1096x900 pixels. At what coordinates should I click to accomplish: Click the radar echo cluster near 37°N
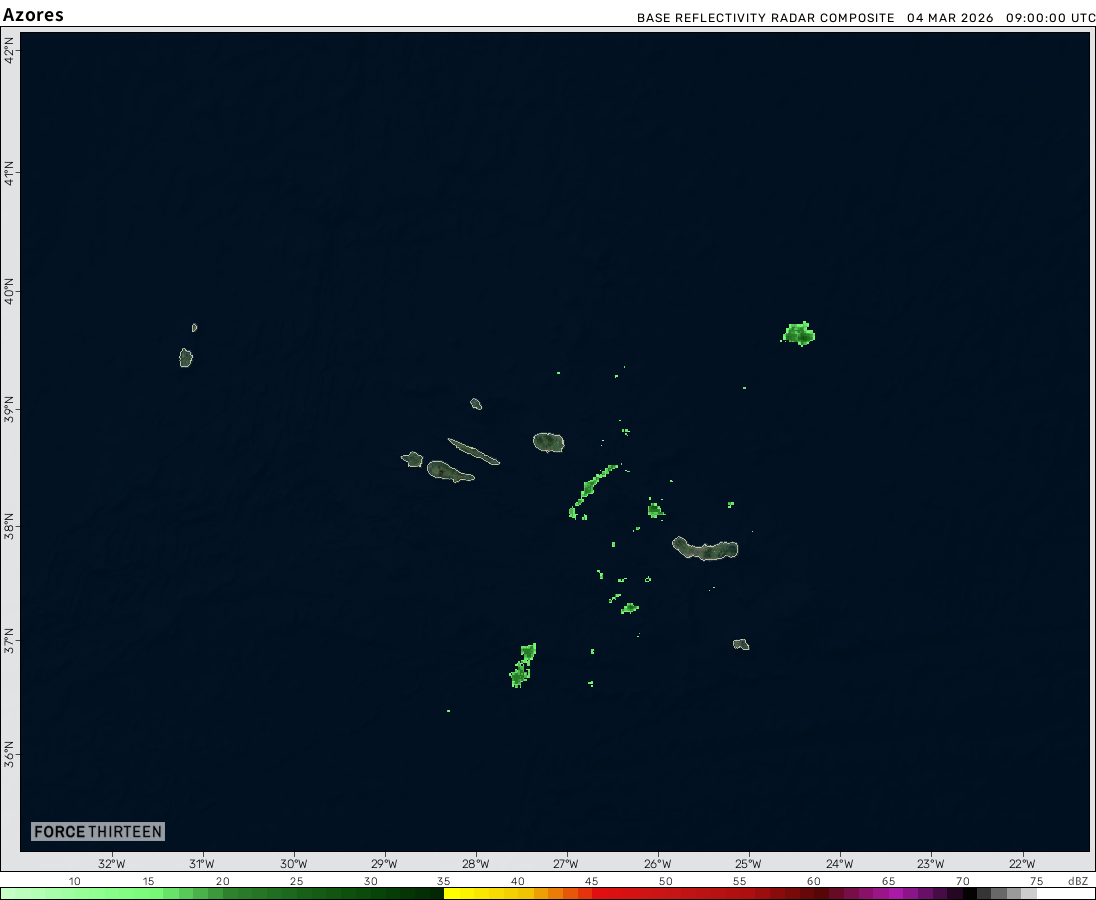[521, 667]
